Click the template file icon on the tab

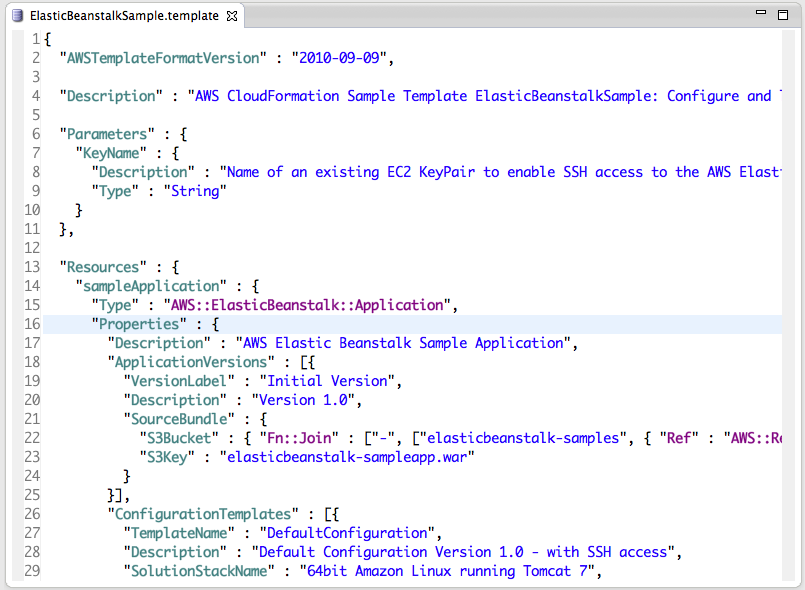pos(17,16)
